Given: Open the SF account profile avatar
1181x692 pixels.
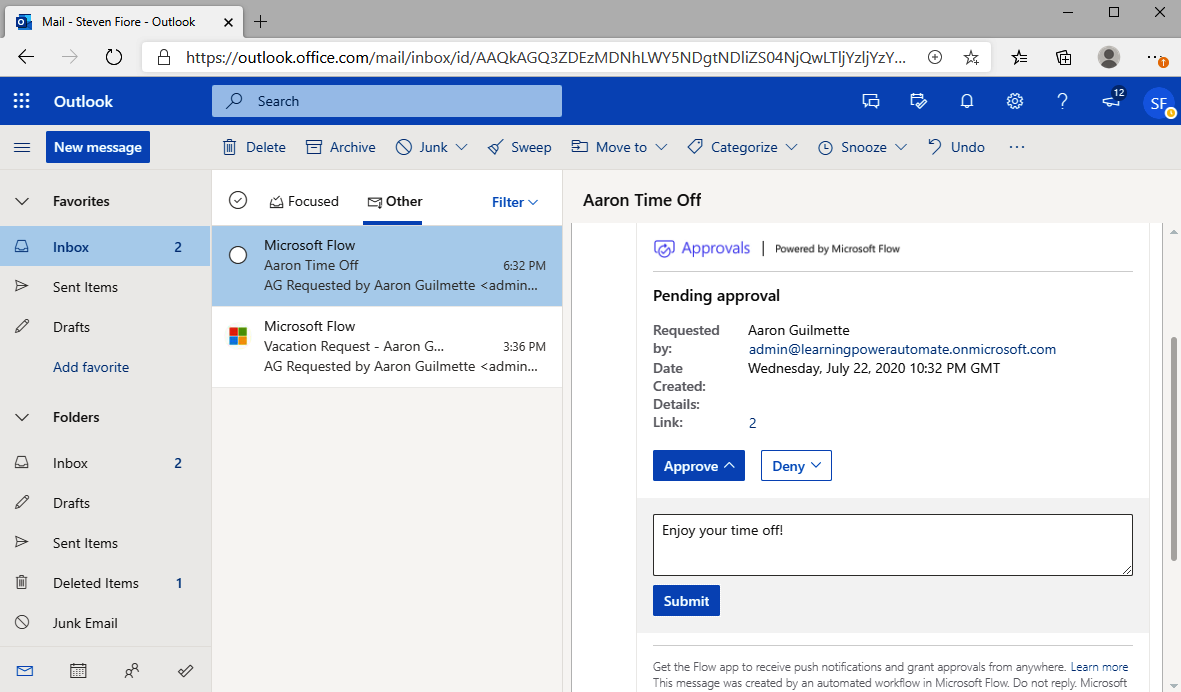Looking at the screenshot, I should pos(1158,102).
